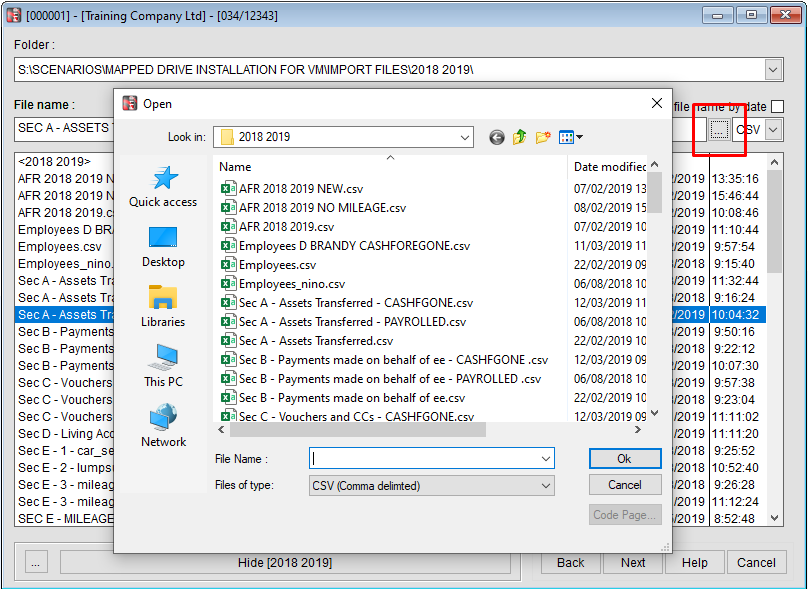
Task: Expand the File Name history dropdown
Action: [x=546, y=459]
